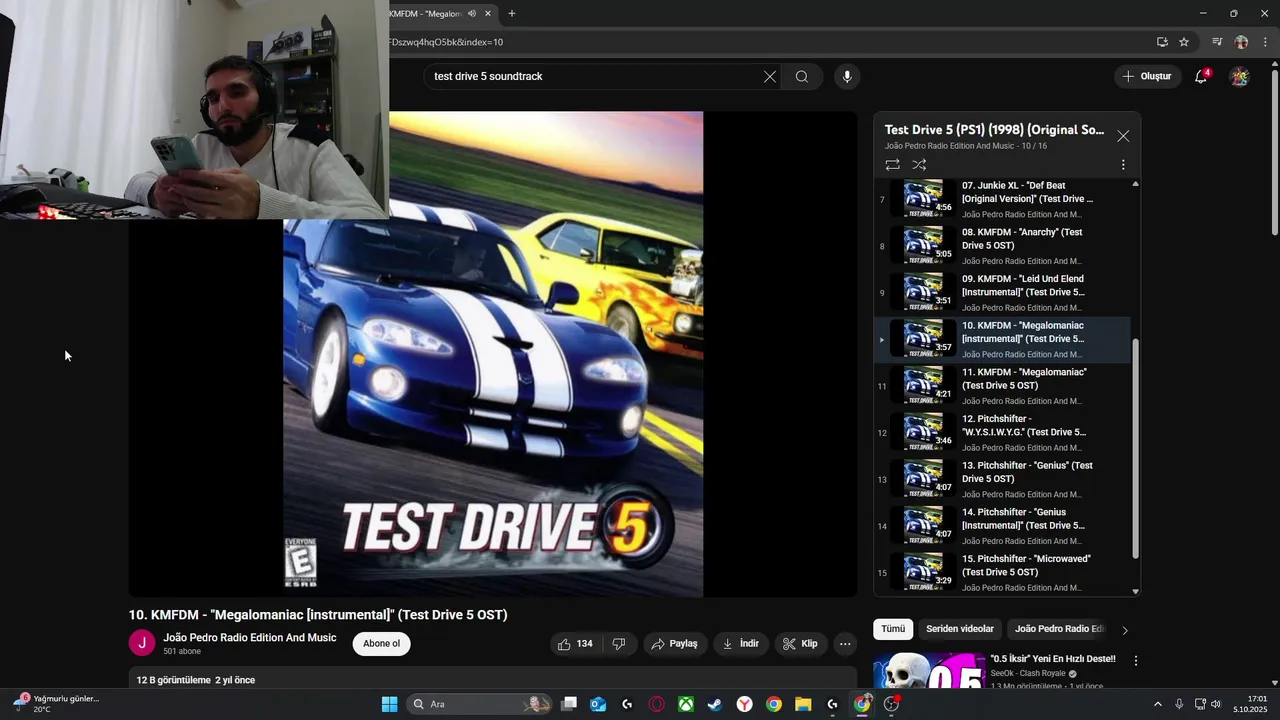Open the browser media controls icon
The width and height of the screenshot is (1280, 720).
click(1217, 42)
